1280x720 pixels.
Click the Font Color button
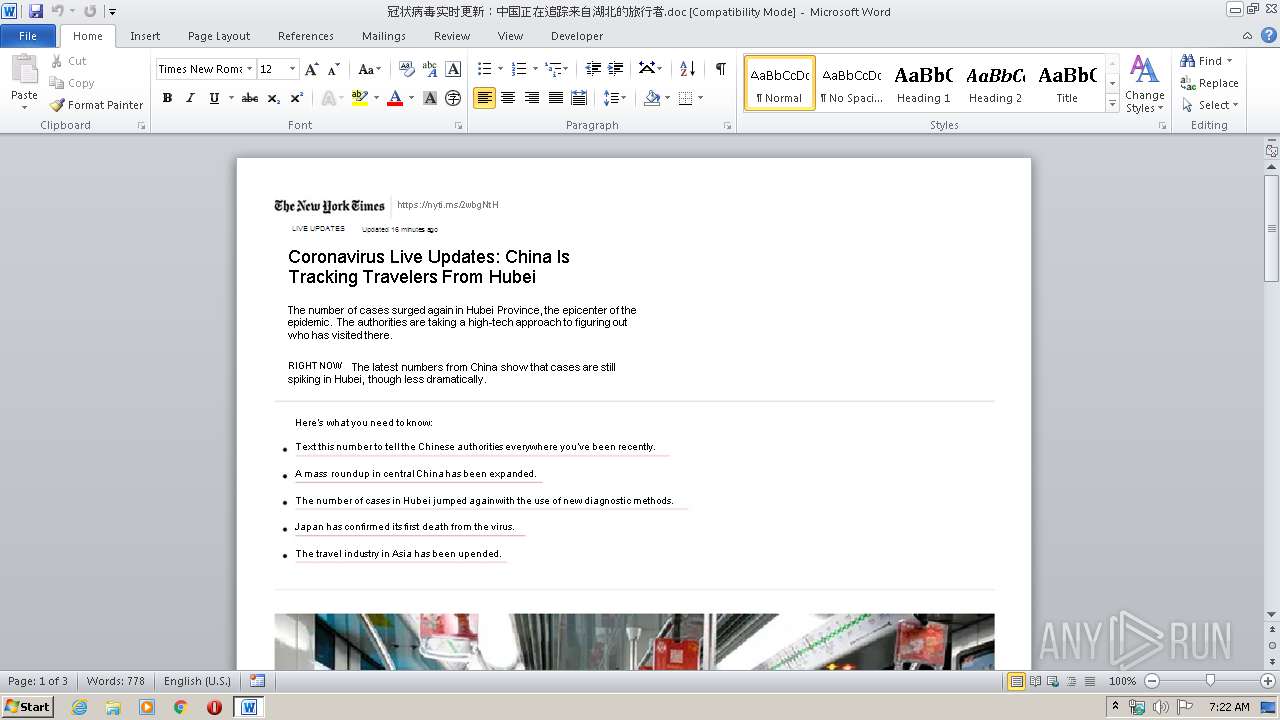(395, 98)
